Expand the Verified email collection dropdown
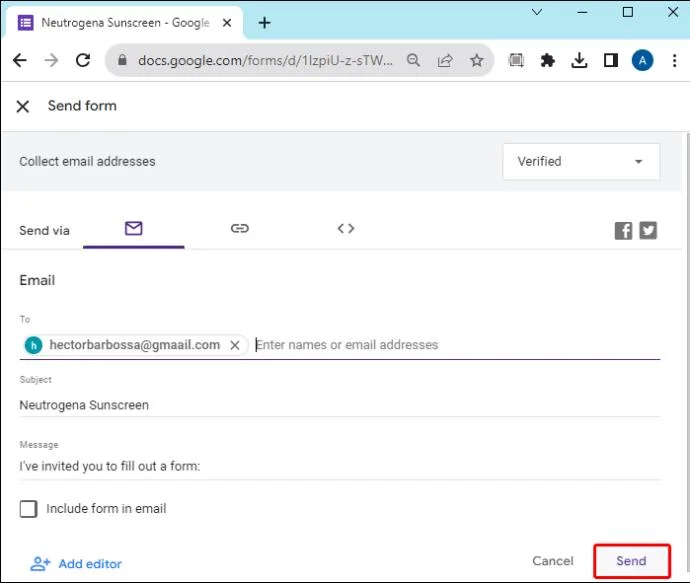 click(x=581, y=161)
